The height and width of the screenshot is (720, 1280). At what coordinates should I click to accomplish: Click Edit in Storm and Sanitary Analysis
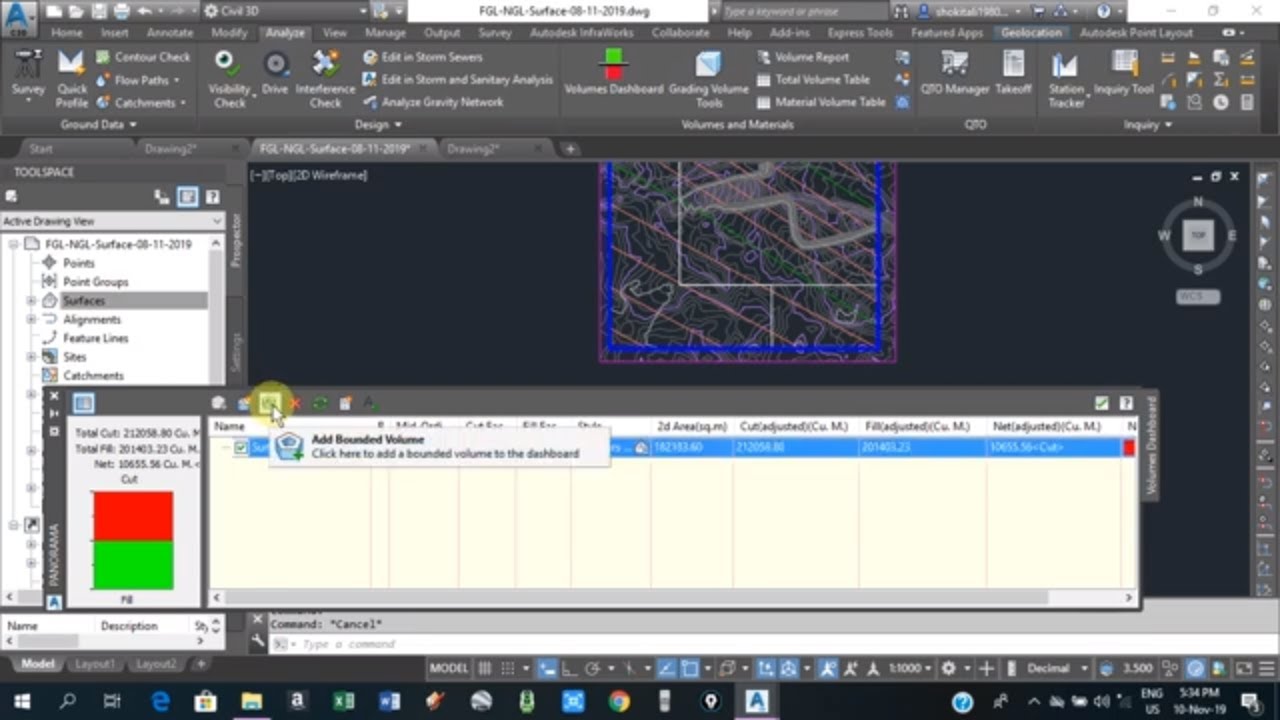pos(458,79)
